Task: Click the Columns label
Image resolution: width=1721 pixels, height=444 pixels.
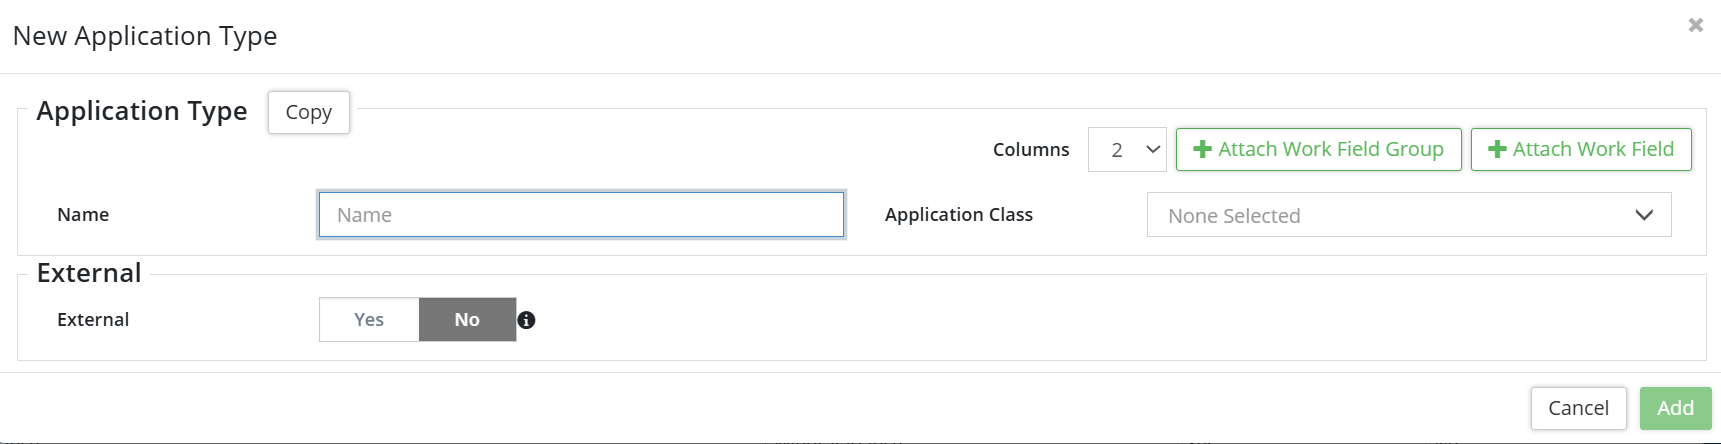Action: [1030, 150]
